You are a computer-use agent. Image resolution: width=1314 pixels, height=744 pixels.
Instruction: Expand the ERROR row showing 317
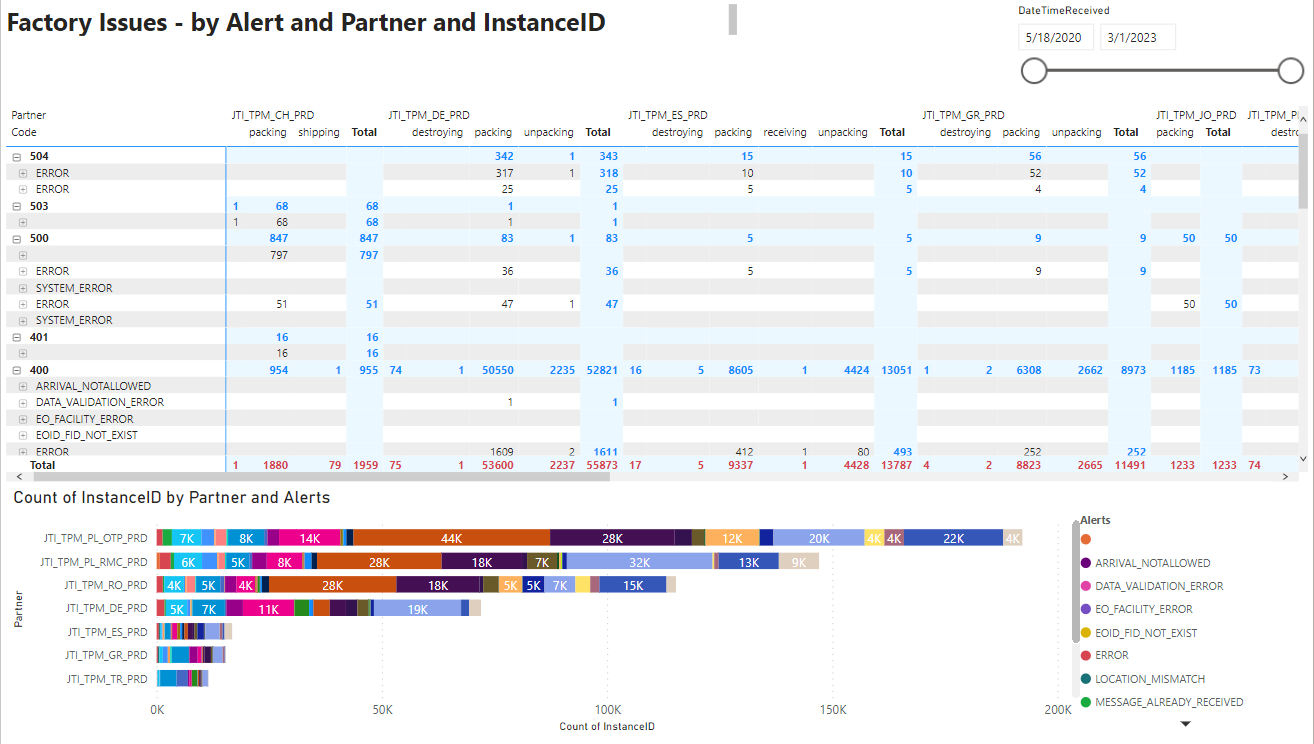click(x=23, y=173)
